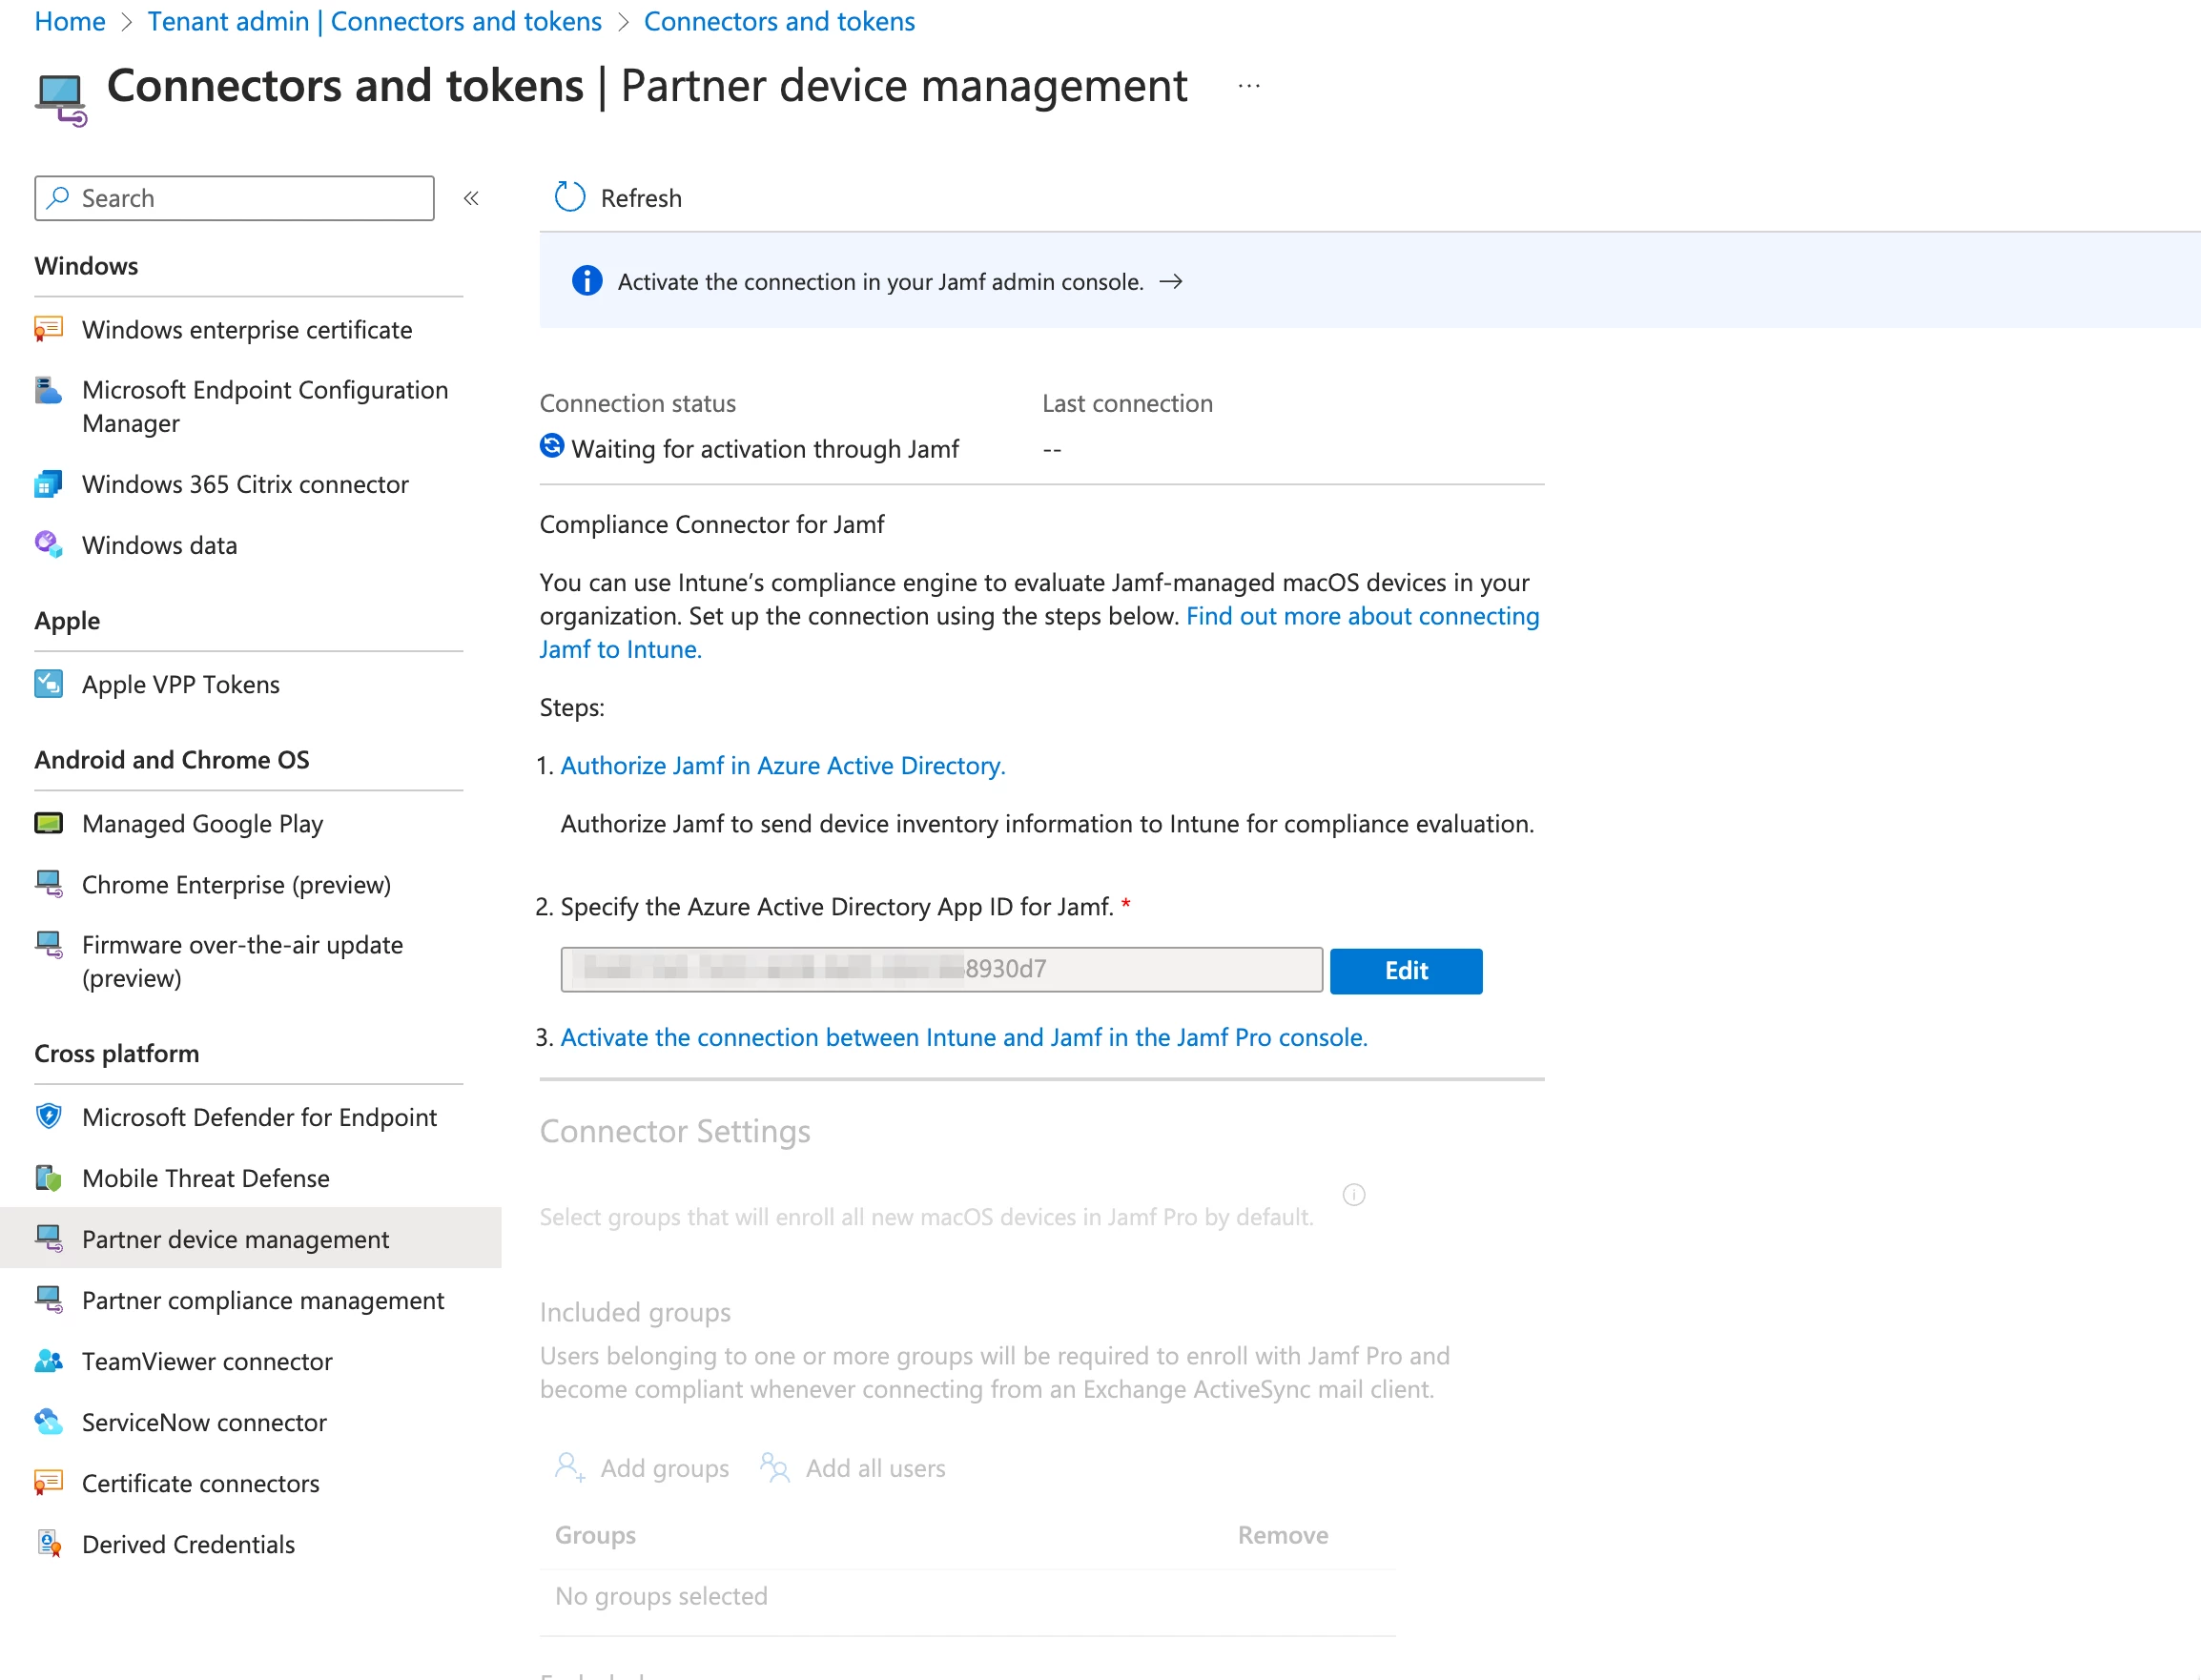
Task: Click the Partner compliance management icon
Action: point(48,1299)
